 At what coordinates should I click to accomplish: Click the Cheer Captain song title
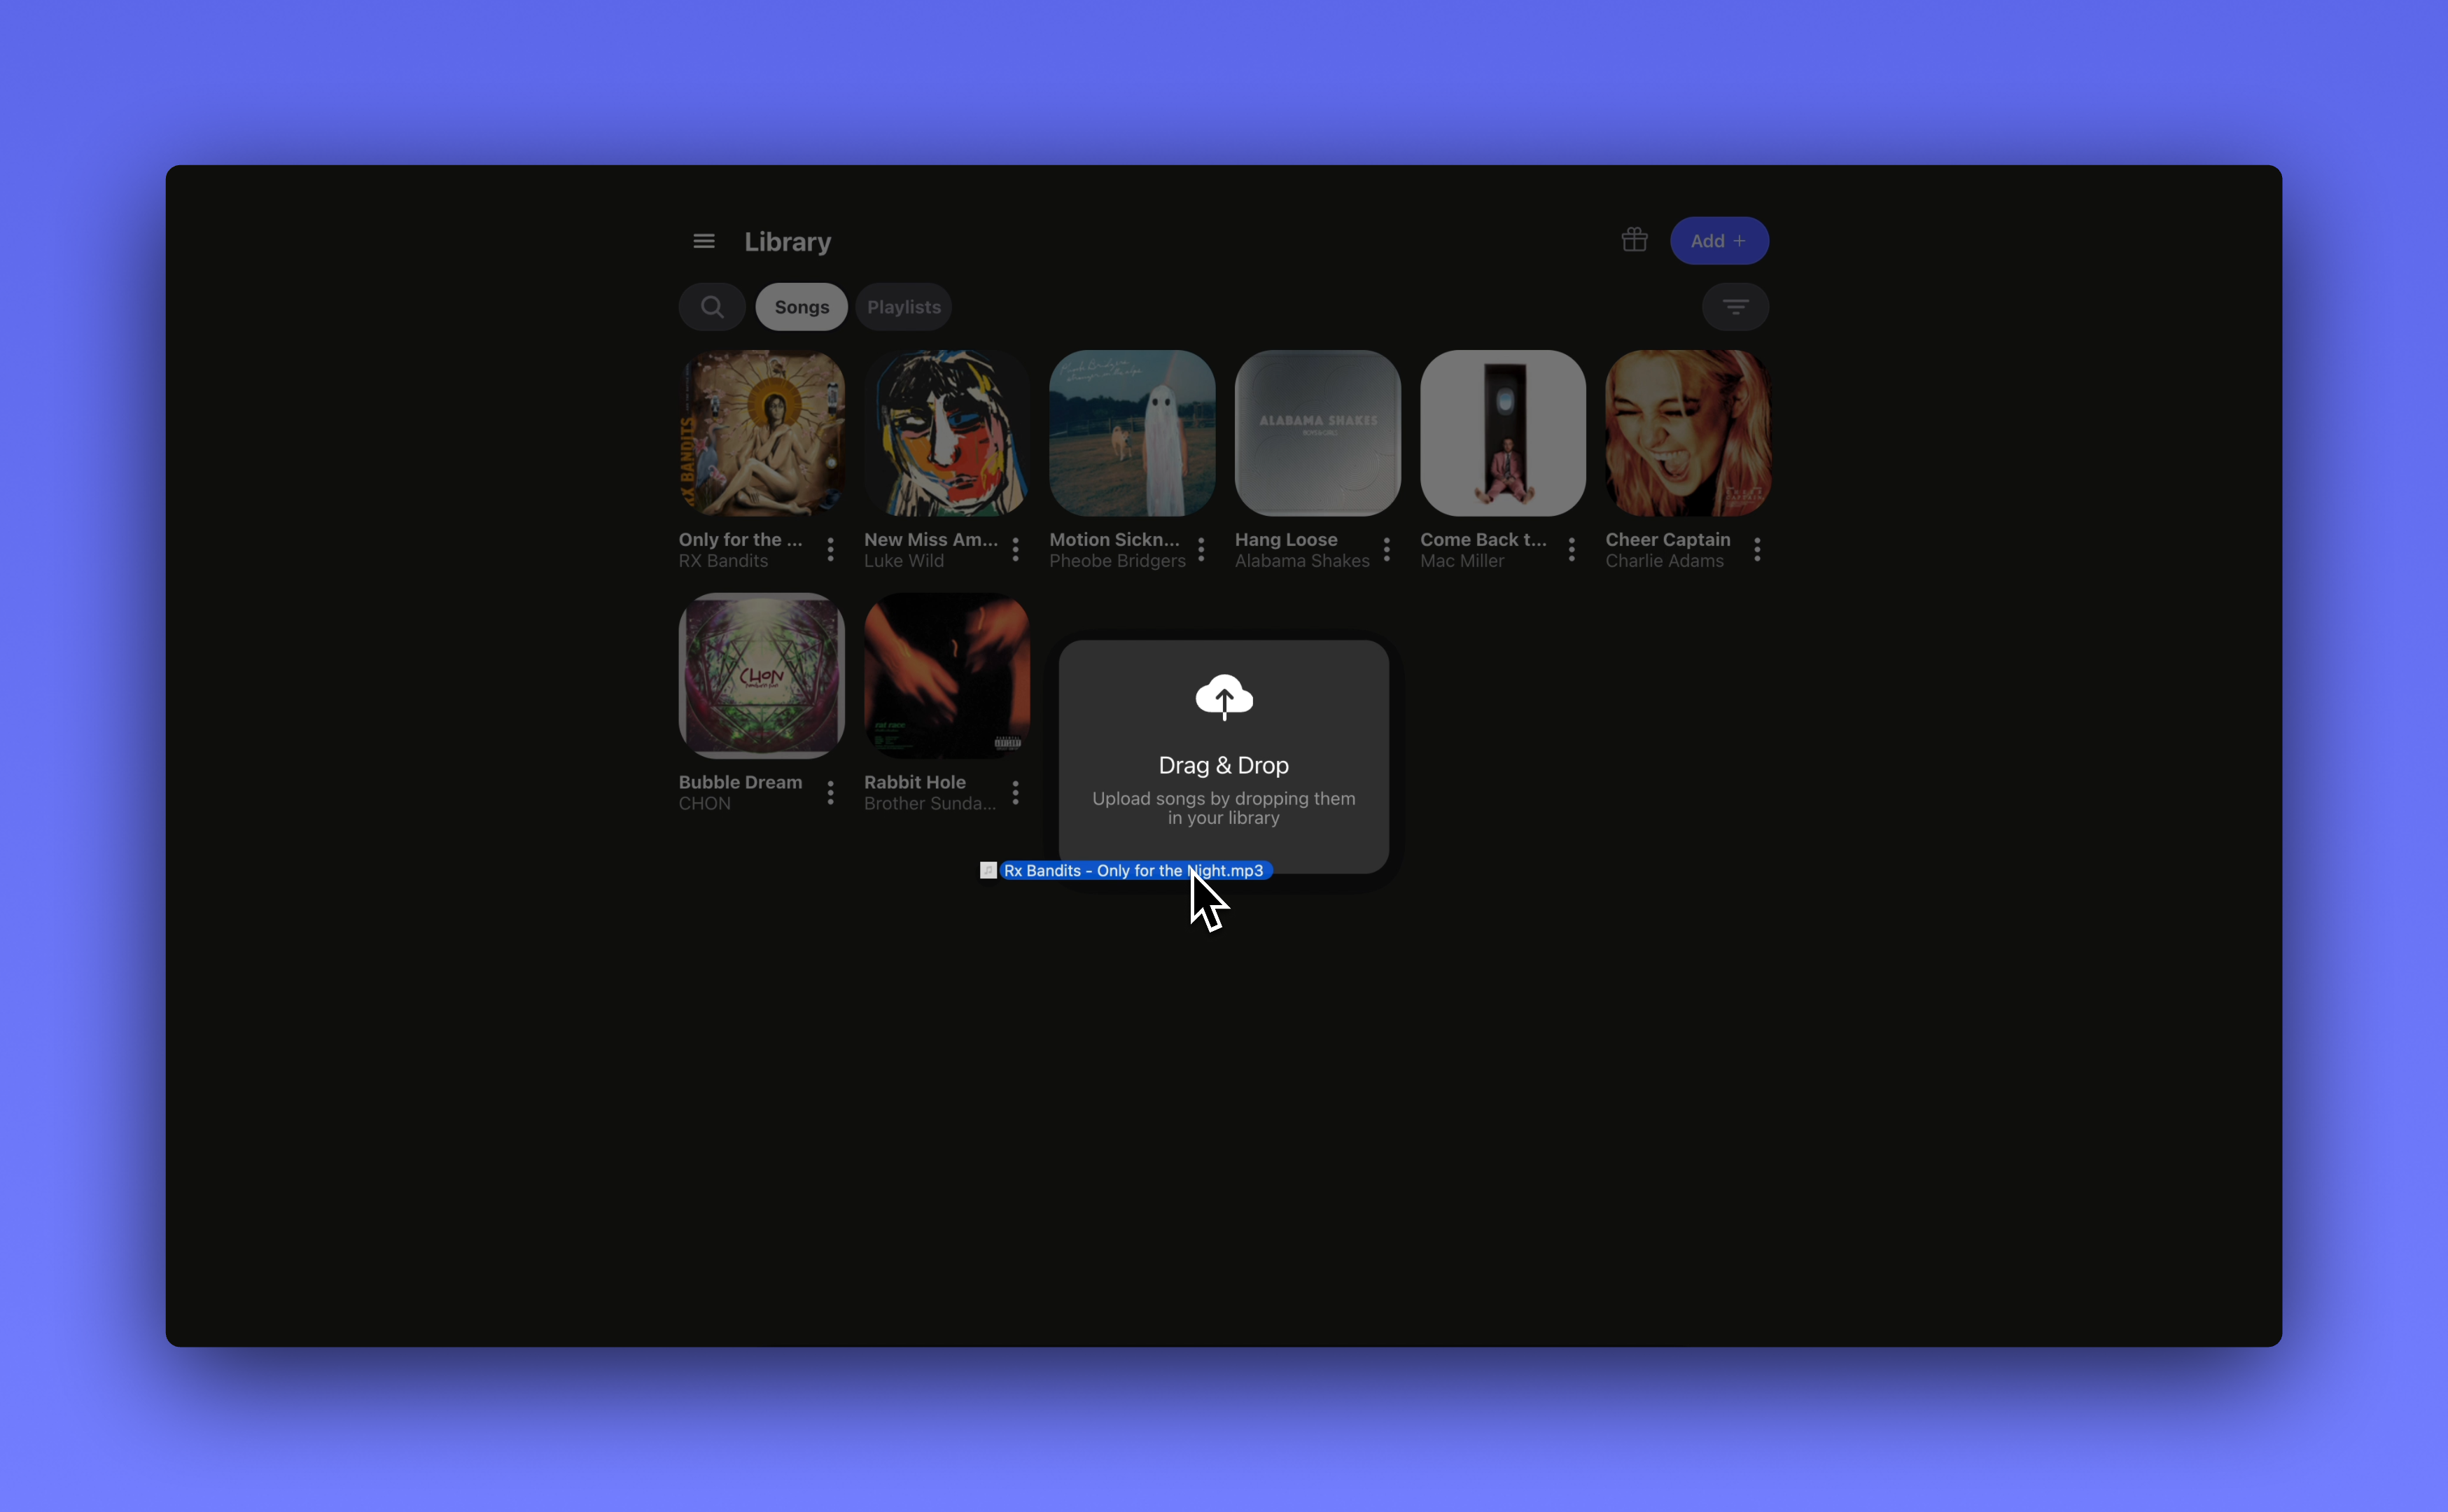click(x=1667, y=539)
